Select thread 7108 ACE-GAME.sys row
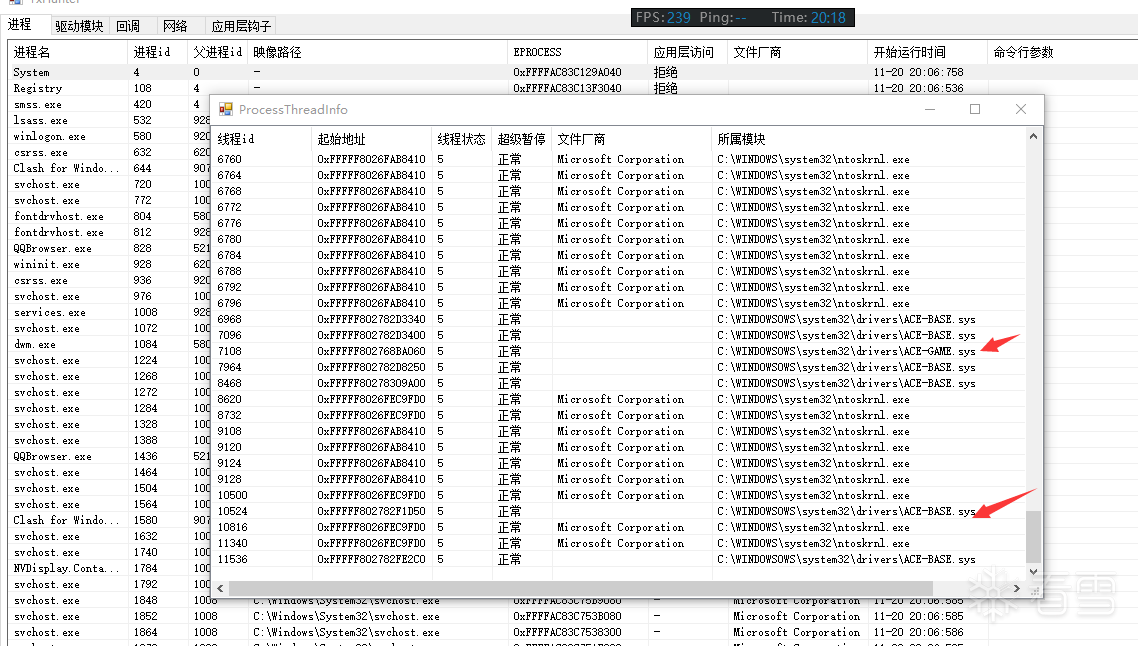Screen dimensions: 1138x646 coord(618,351)
